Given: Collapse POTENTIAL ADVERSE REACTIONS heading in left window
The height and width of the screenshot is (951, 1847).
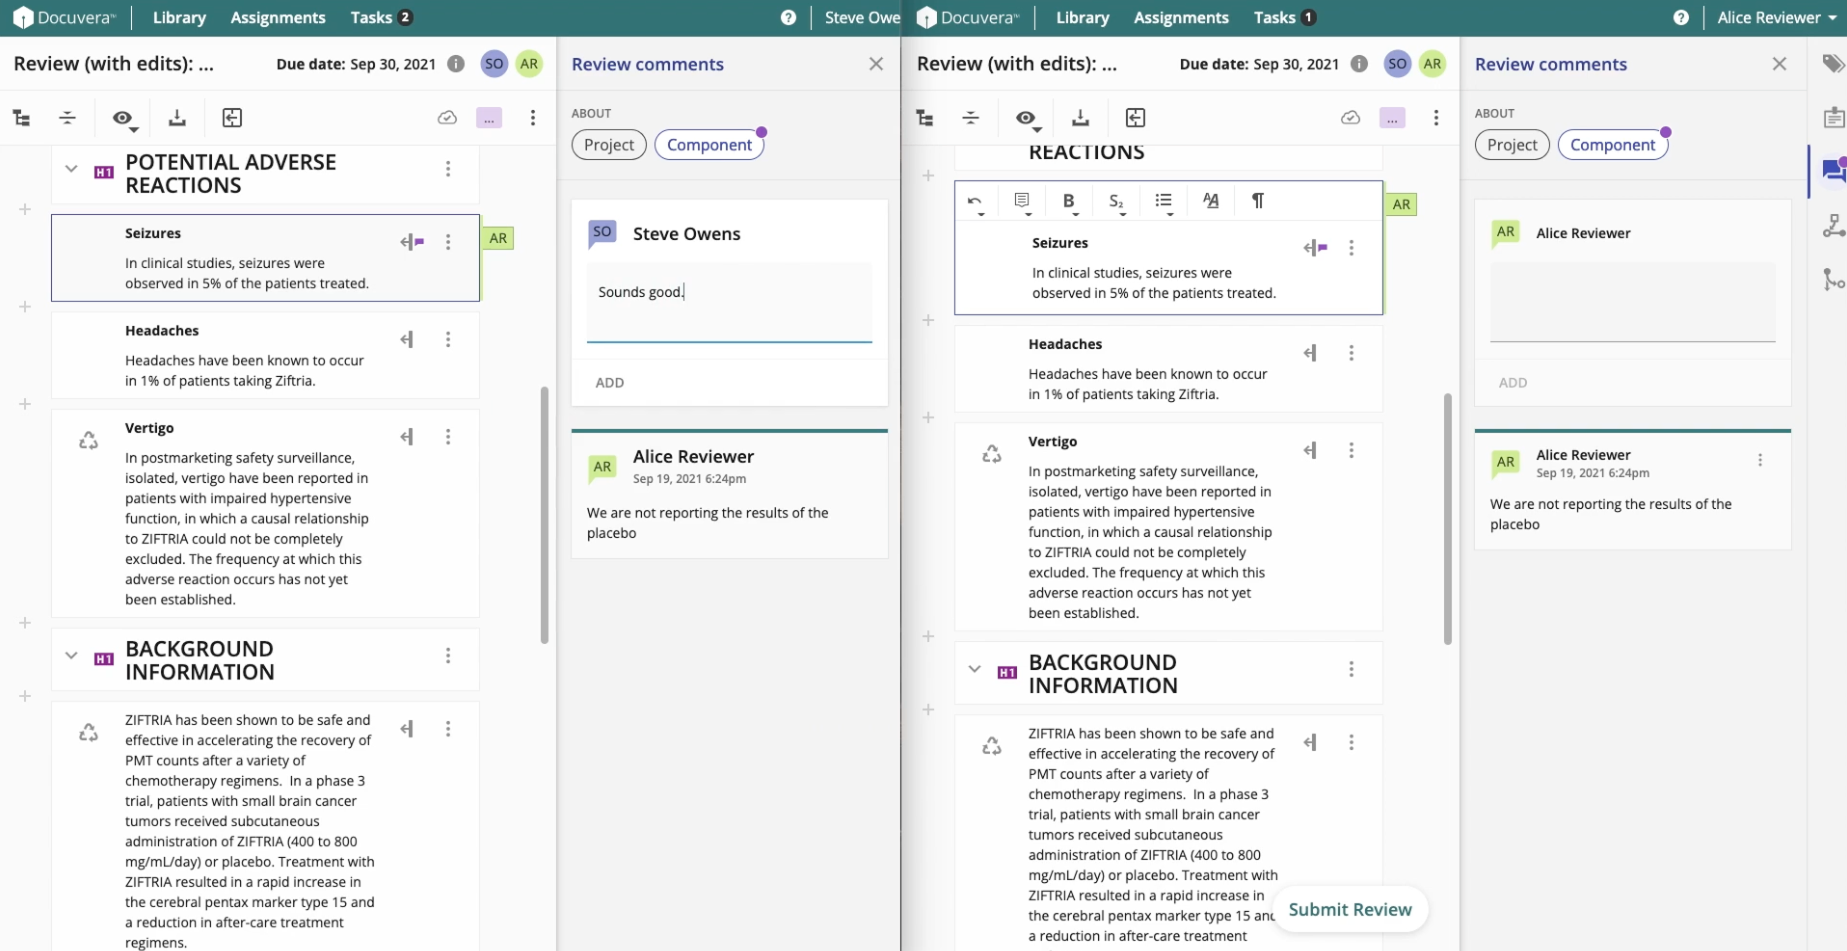Looking at the screenshot, I should [x=71, y=169].
